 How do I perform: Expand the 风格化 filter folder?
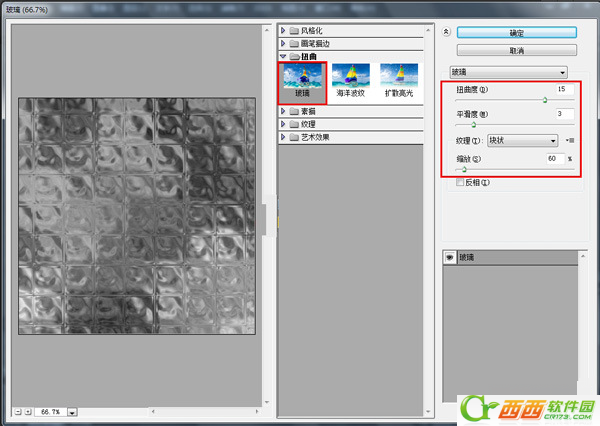[283, 30]
